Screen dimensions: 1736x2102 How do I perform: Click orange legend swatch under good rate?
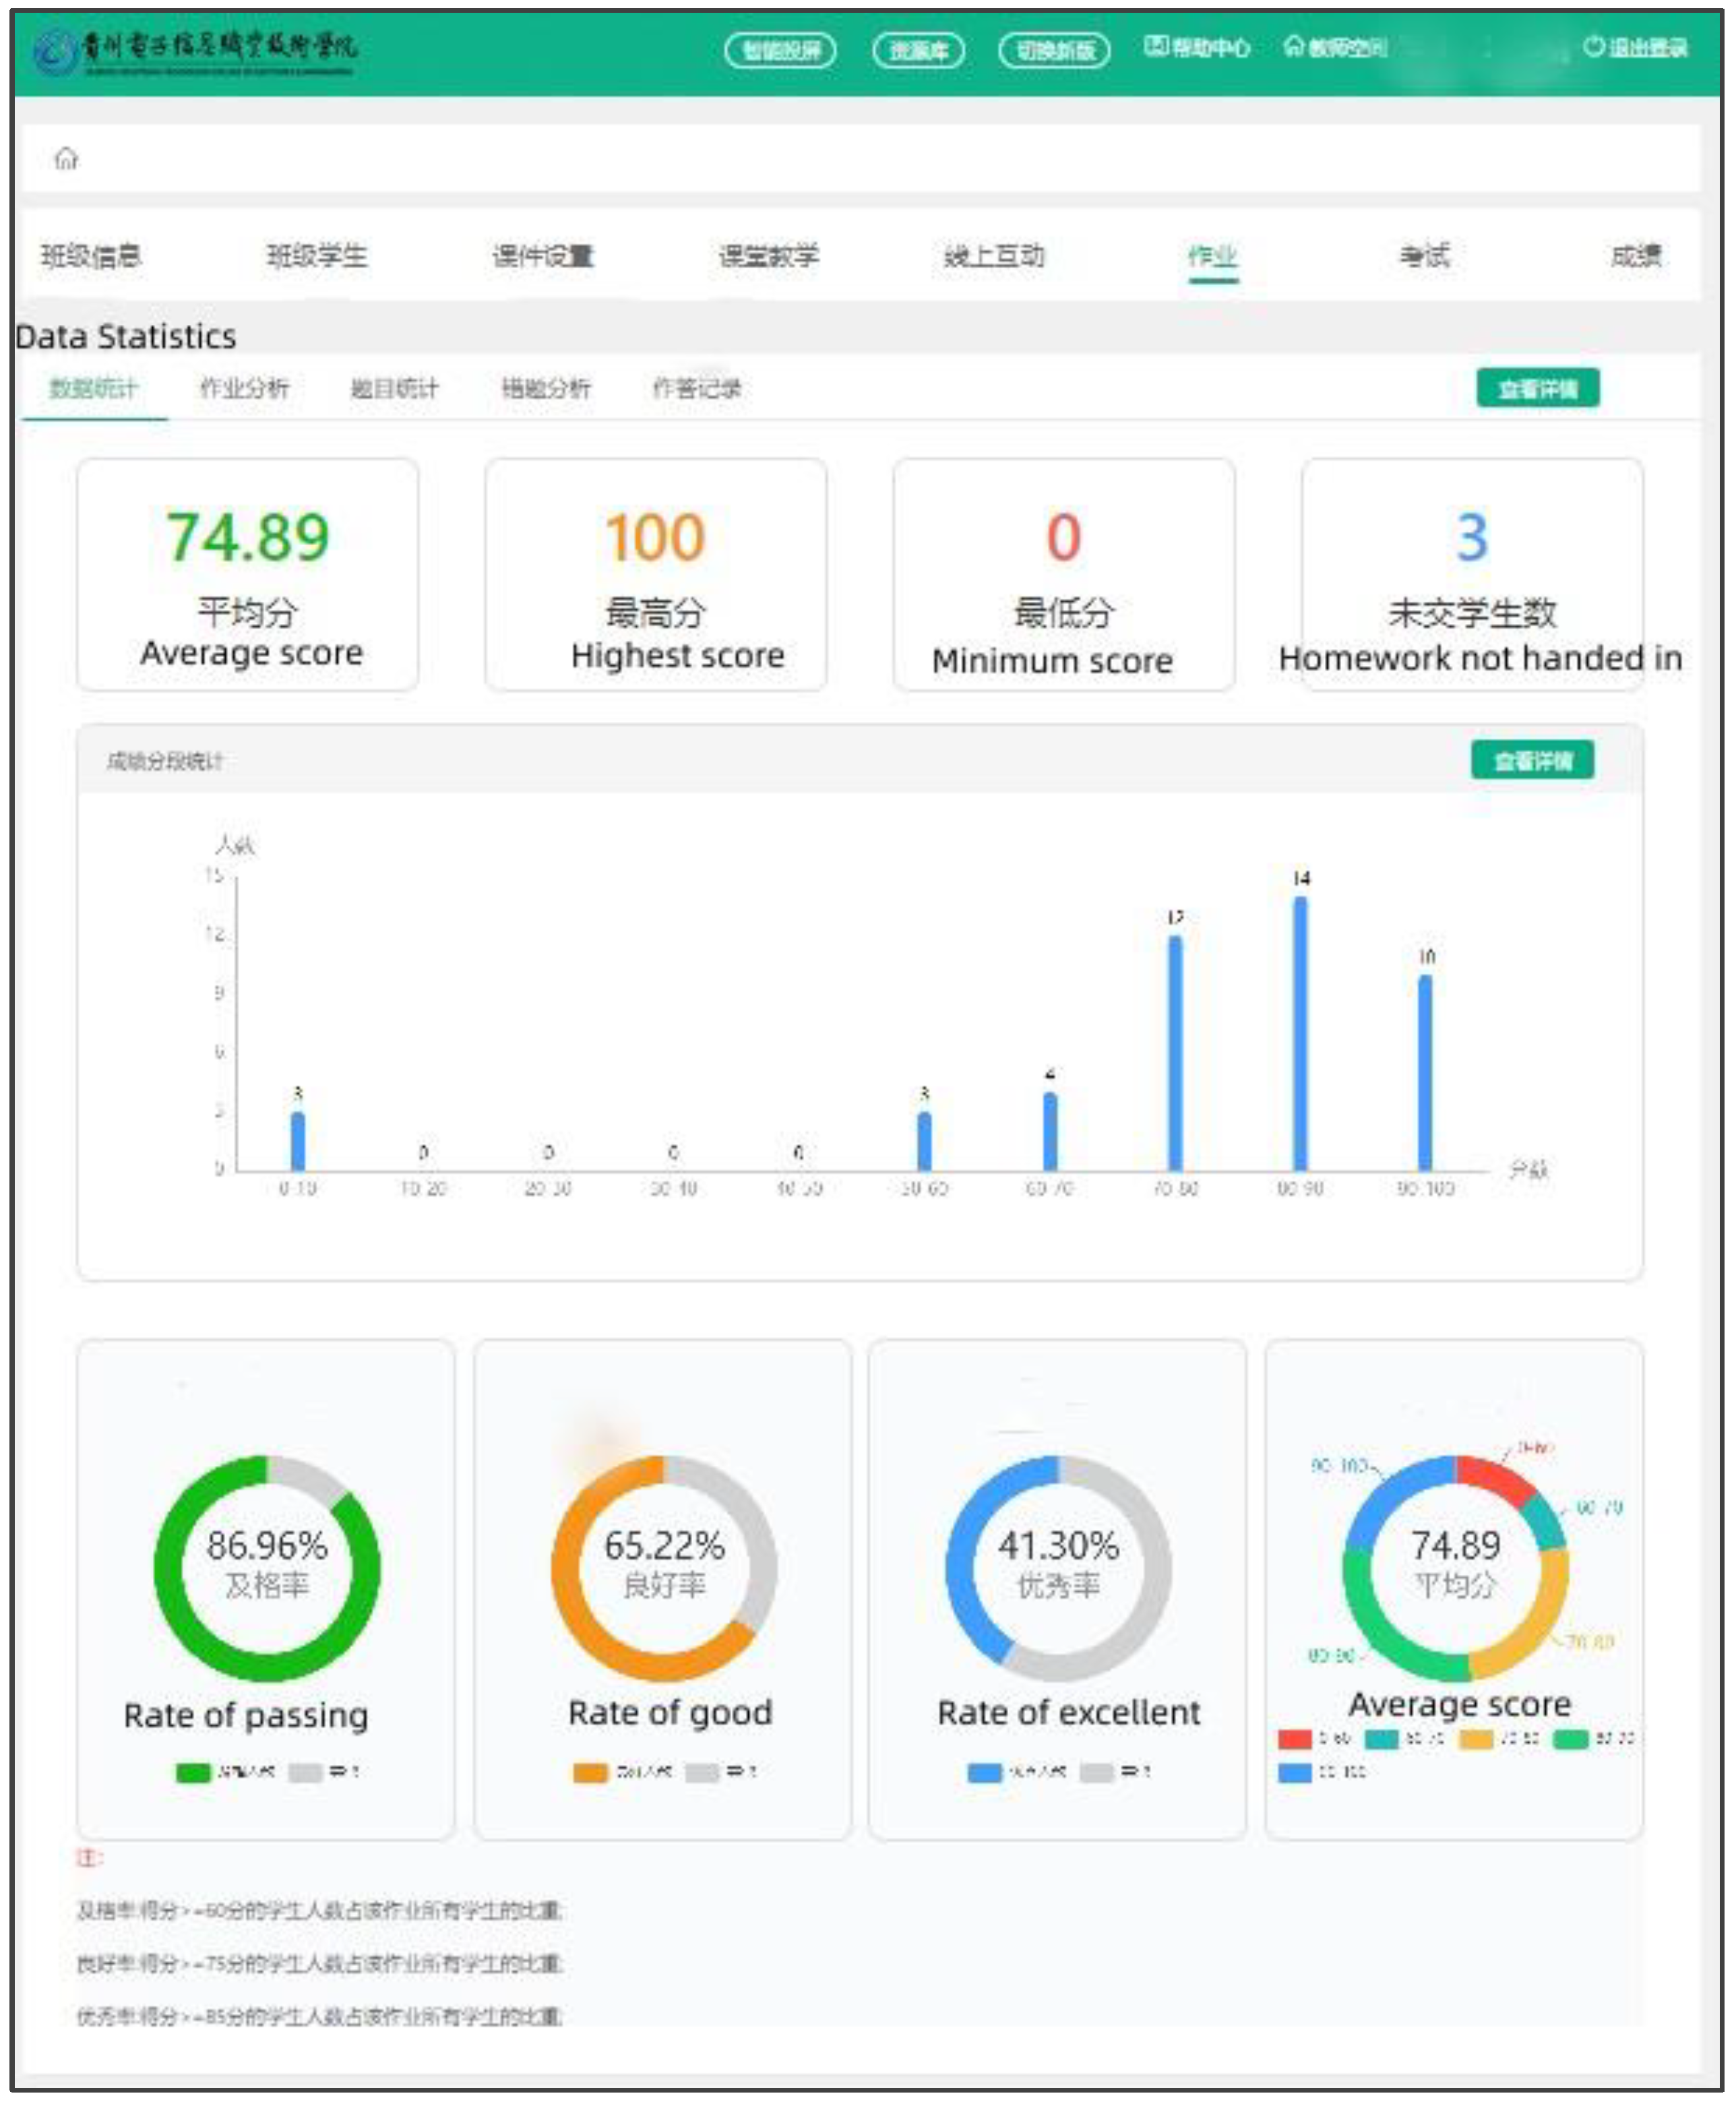coord(590,1773)
